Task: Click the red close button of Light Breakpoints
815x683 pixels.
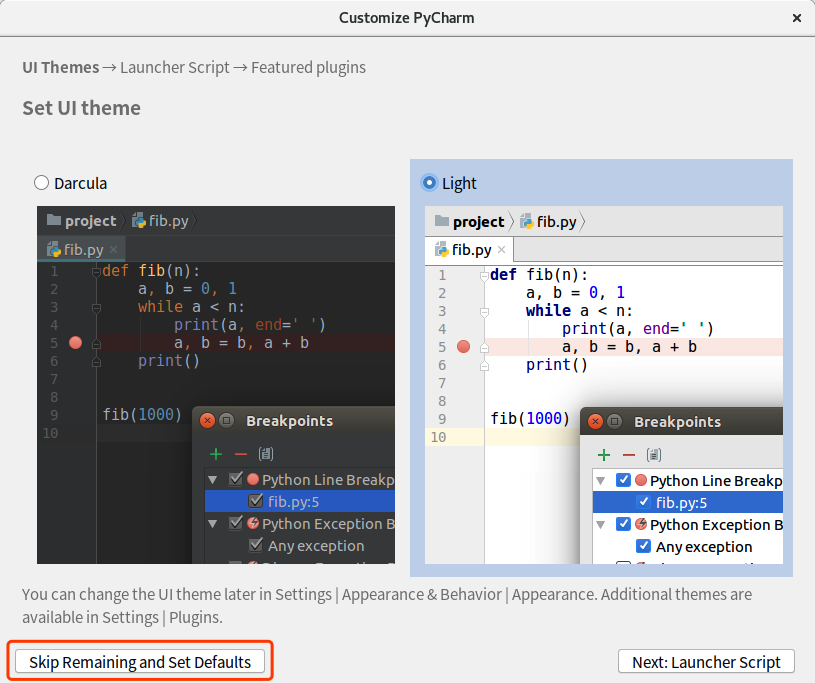Action: (x=595, y=422)
